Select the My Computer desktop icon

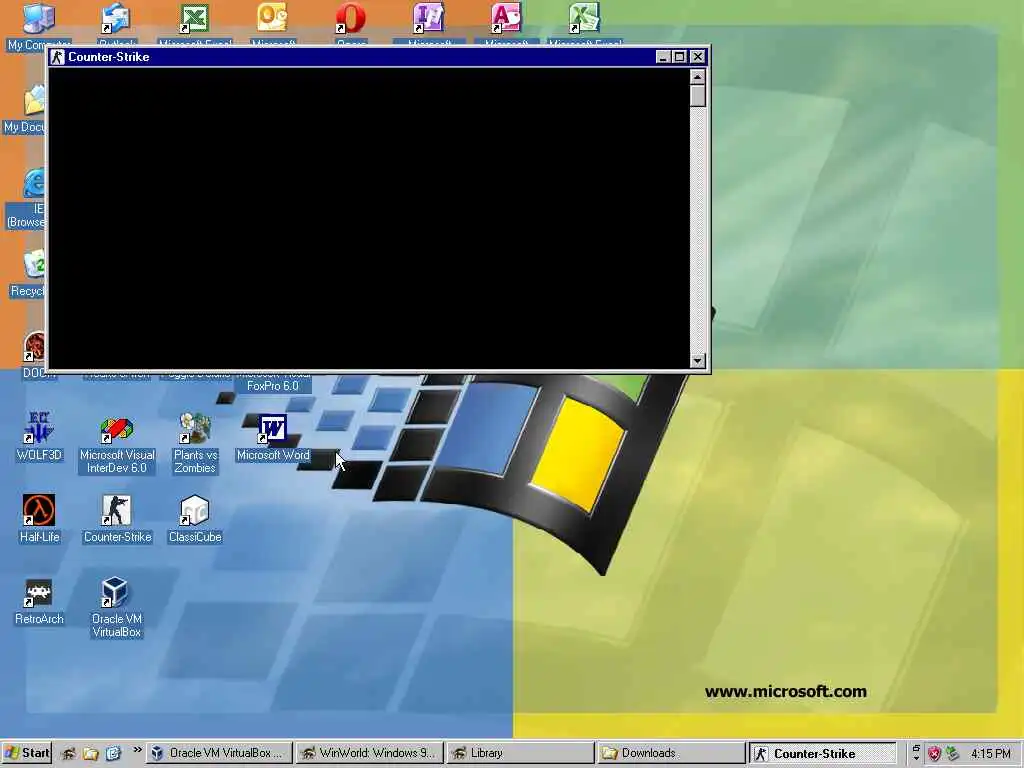click(x=38, y=18)
